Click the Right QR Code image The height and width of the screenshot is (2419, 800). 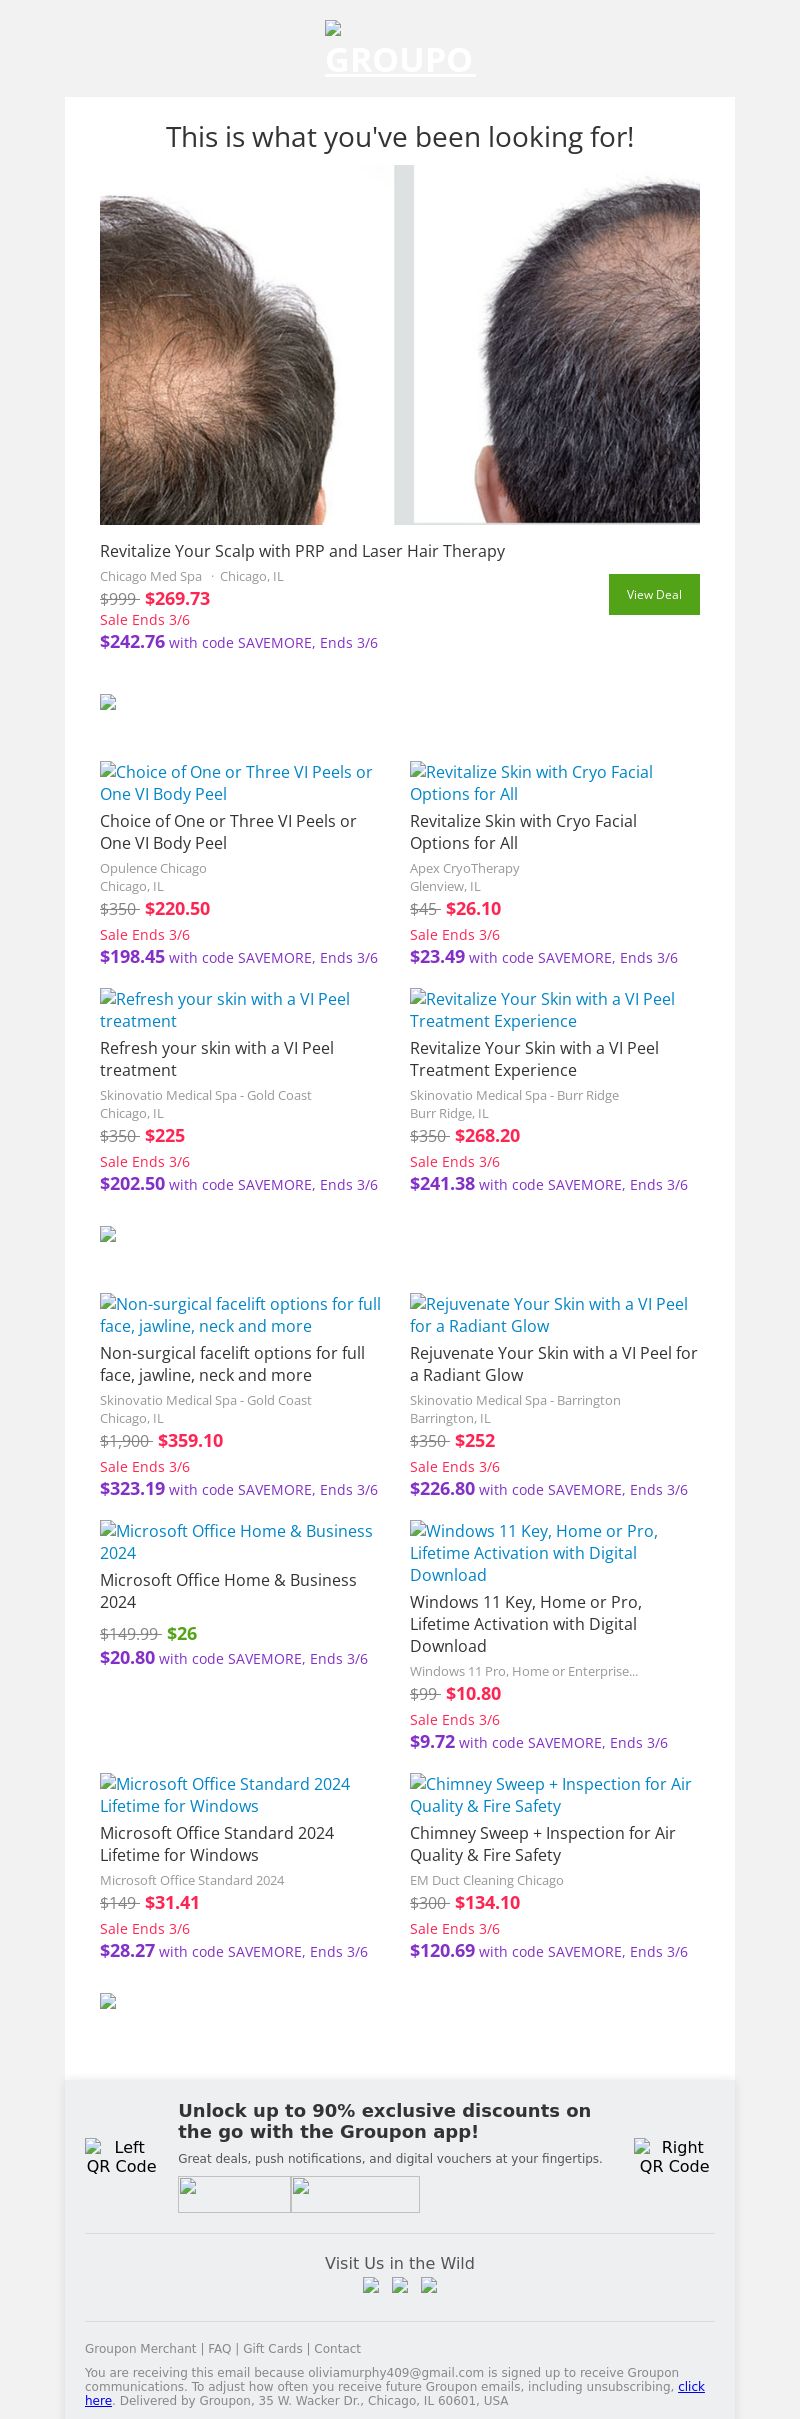tap(674, 2156)
